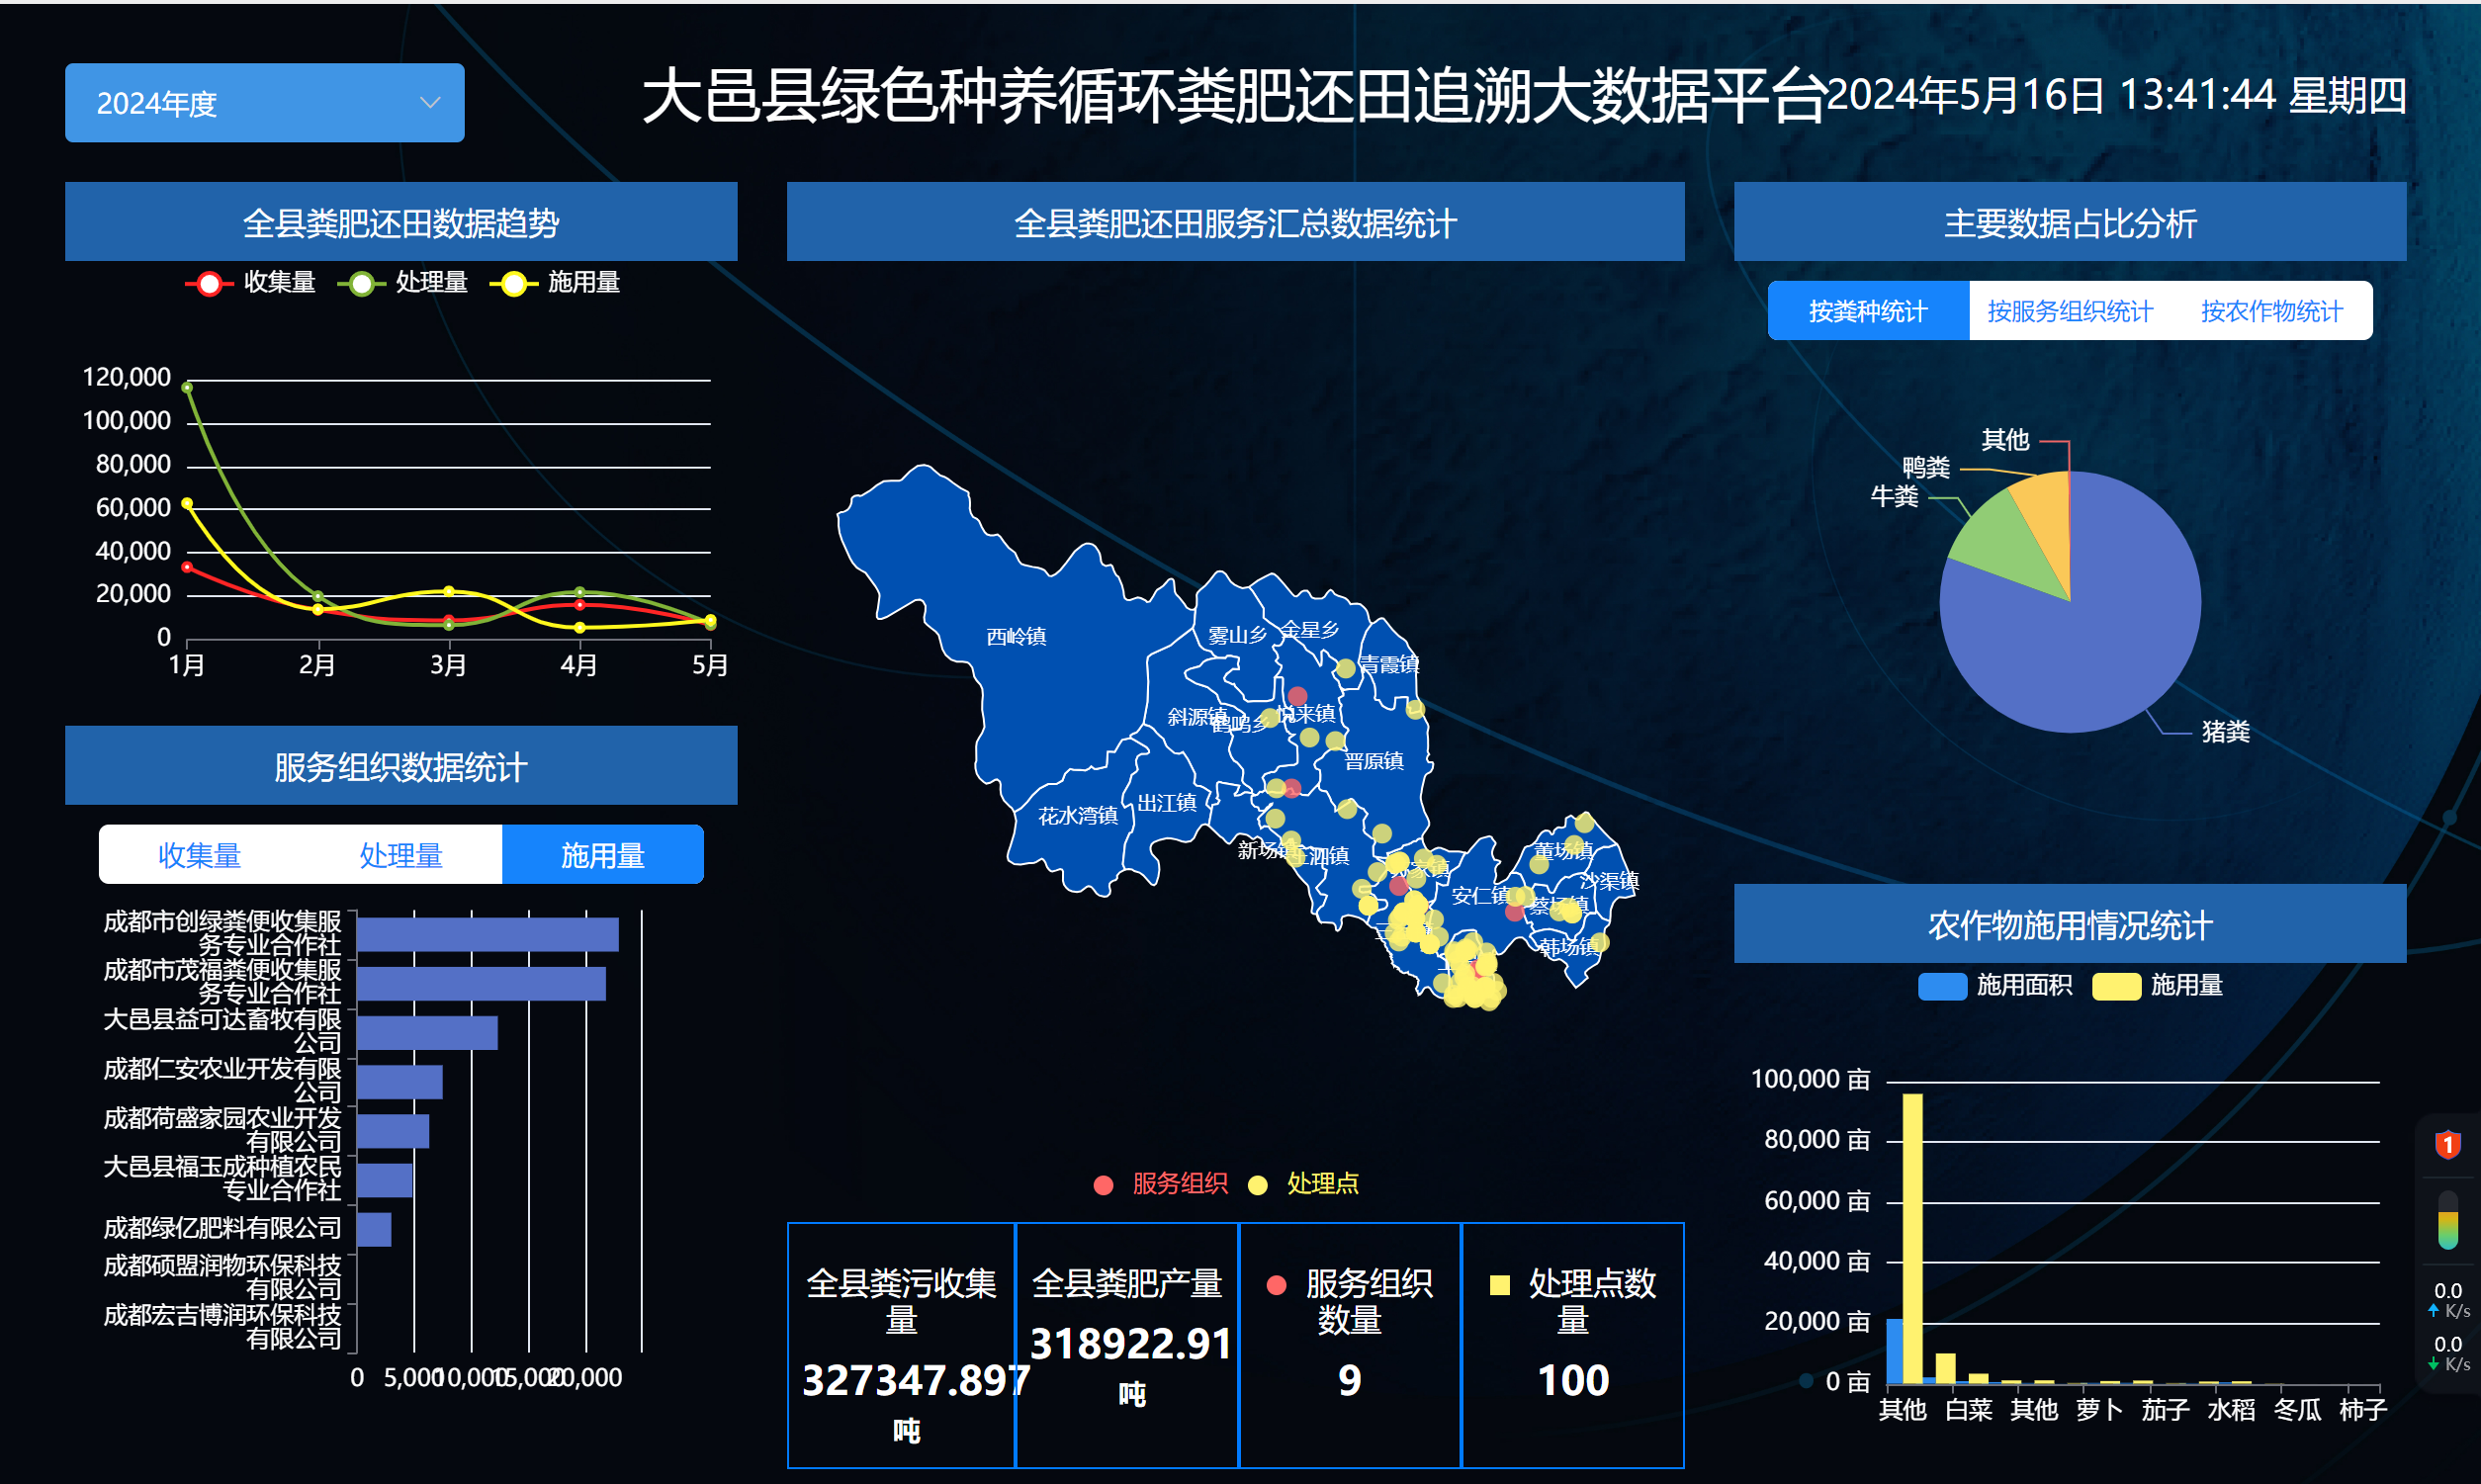Click 韩场镇 label on map
Screen dimensions: 2481x1484
pyautogui.click(x=1569, y=947)
